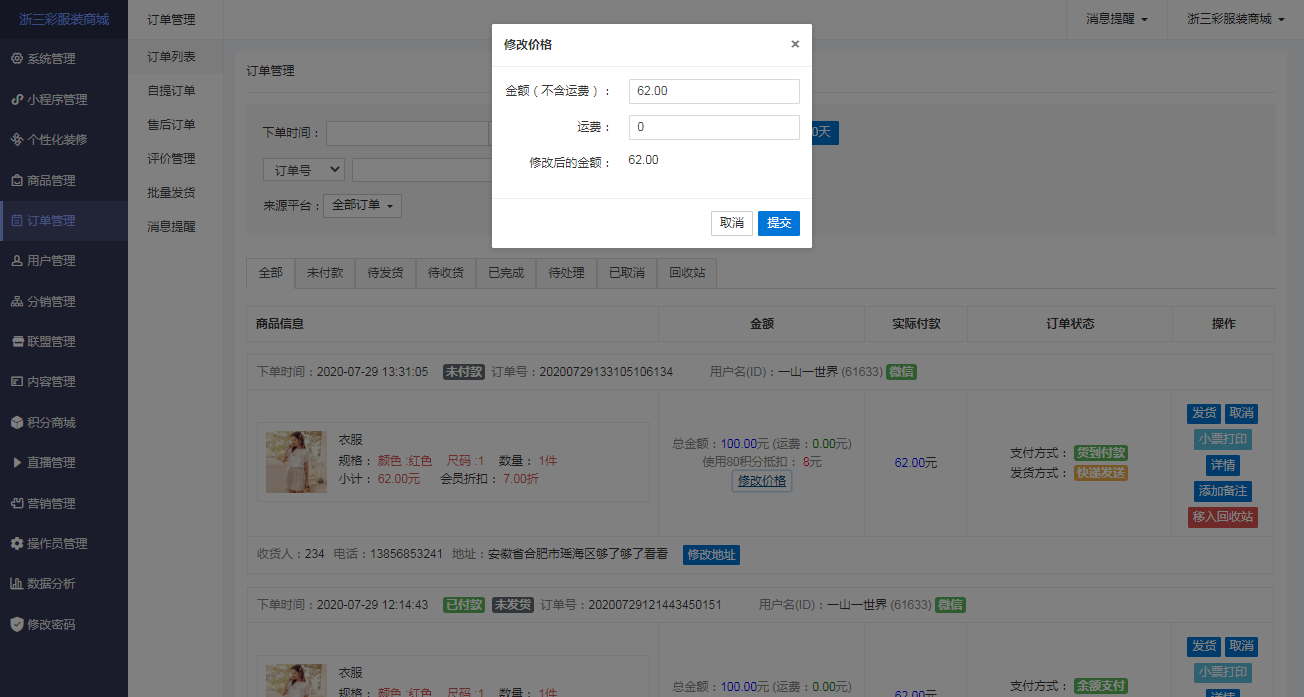Click the 用户管理 person icon

[16, 261]
